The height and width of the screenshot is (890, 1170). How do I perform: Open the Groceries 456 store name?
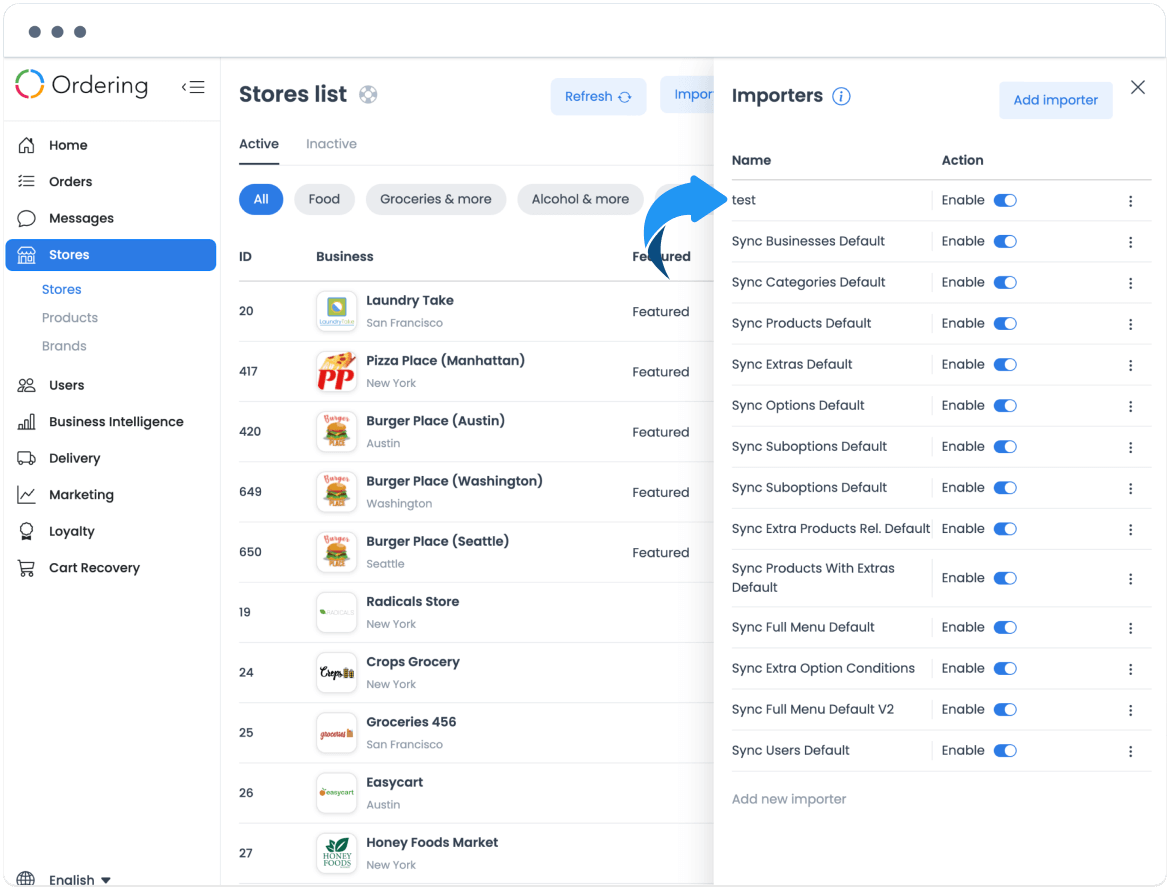(x=411, y=722)
